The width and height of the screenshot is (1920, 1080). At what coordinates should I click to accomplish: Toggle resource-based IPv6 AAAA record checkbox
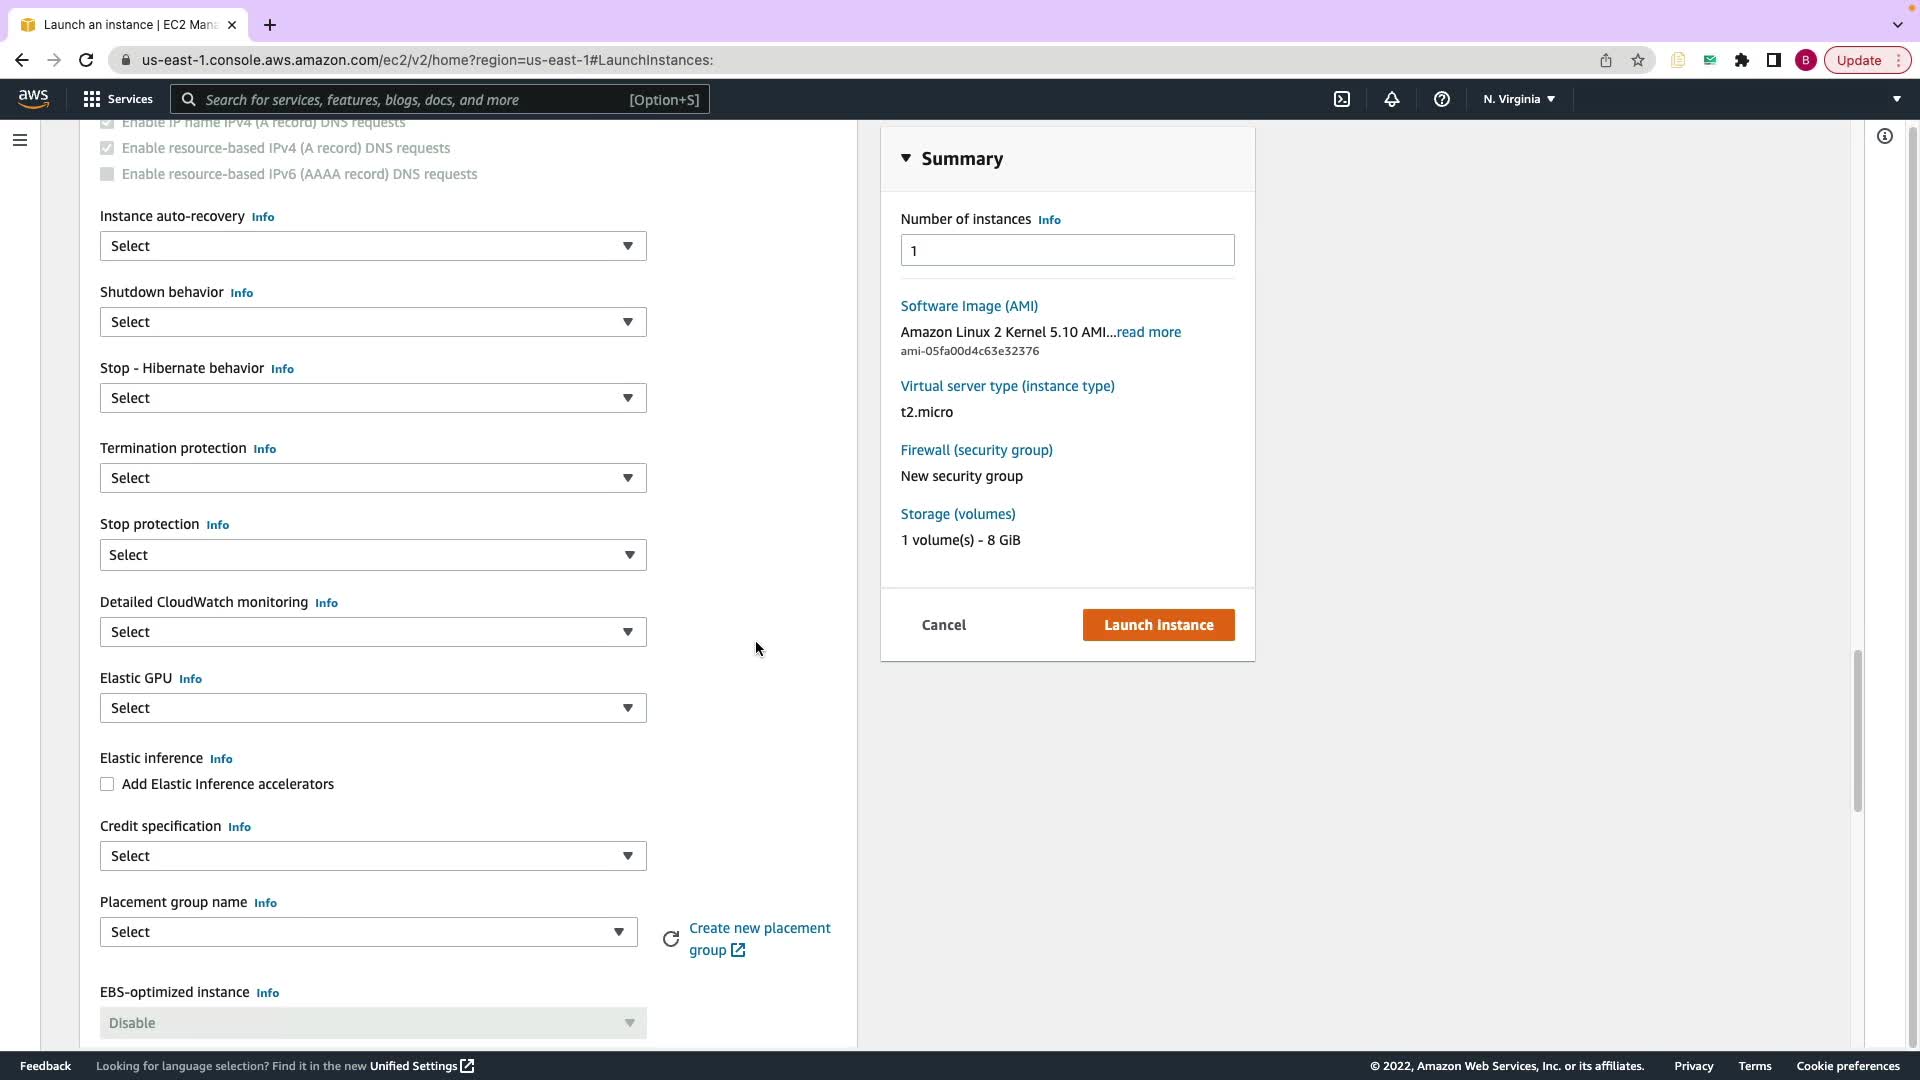[107, 174]
